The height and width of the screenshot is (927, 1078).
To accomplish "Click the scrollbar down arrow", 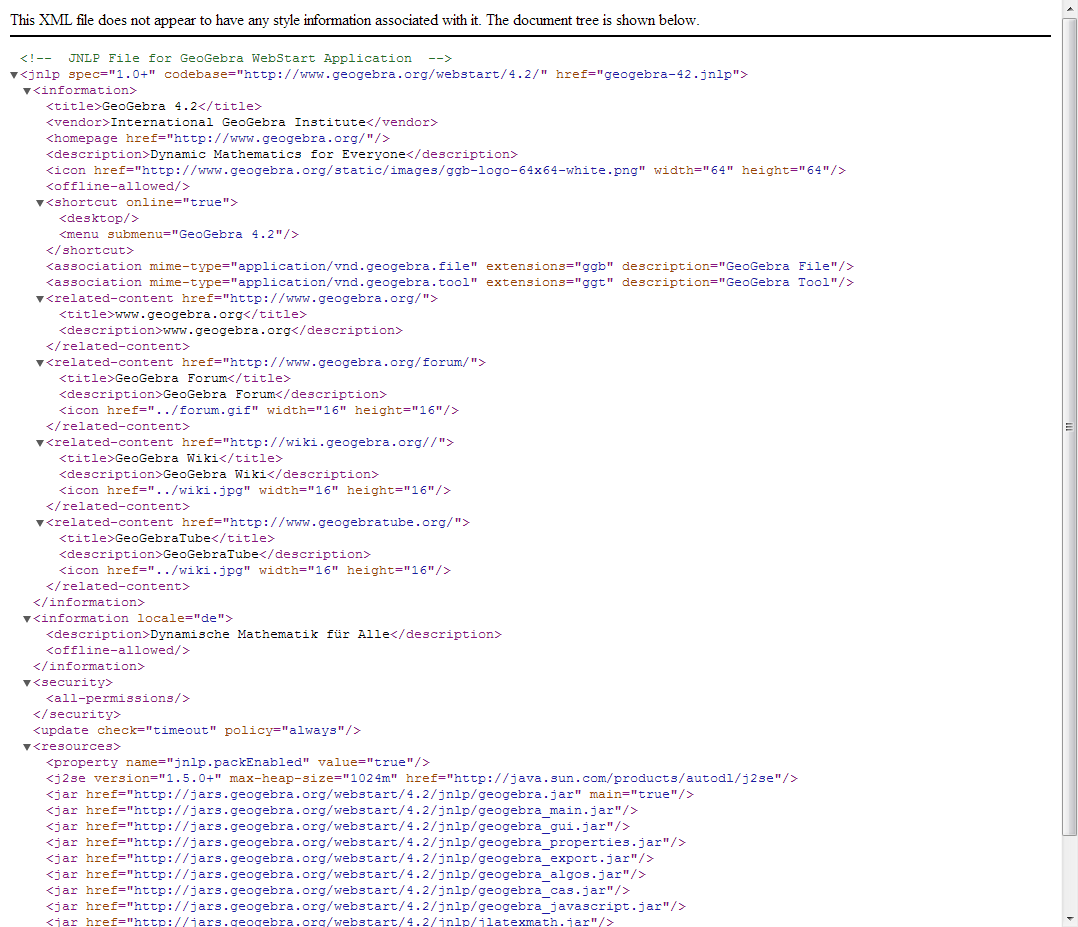I will [1069, 919].
